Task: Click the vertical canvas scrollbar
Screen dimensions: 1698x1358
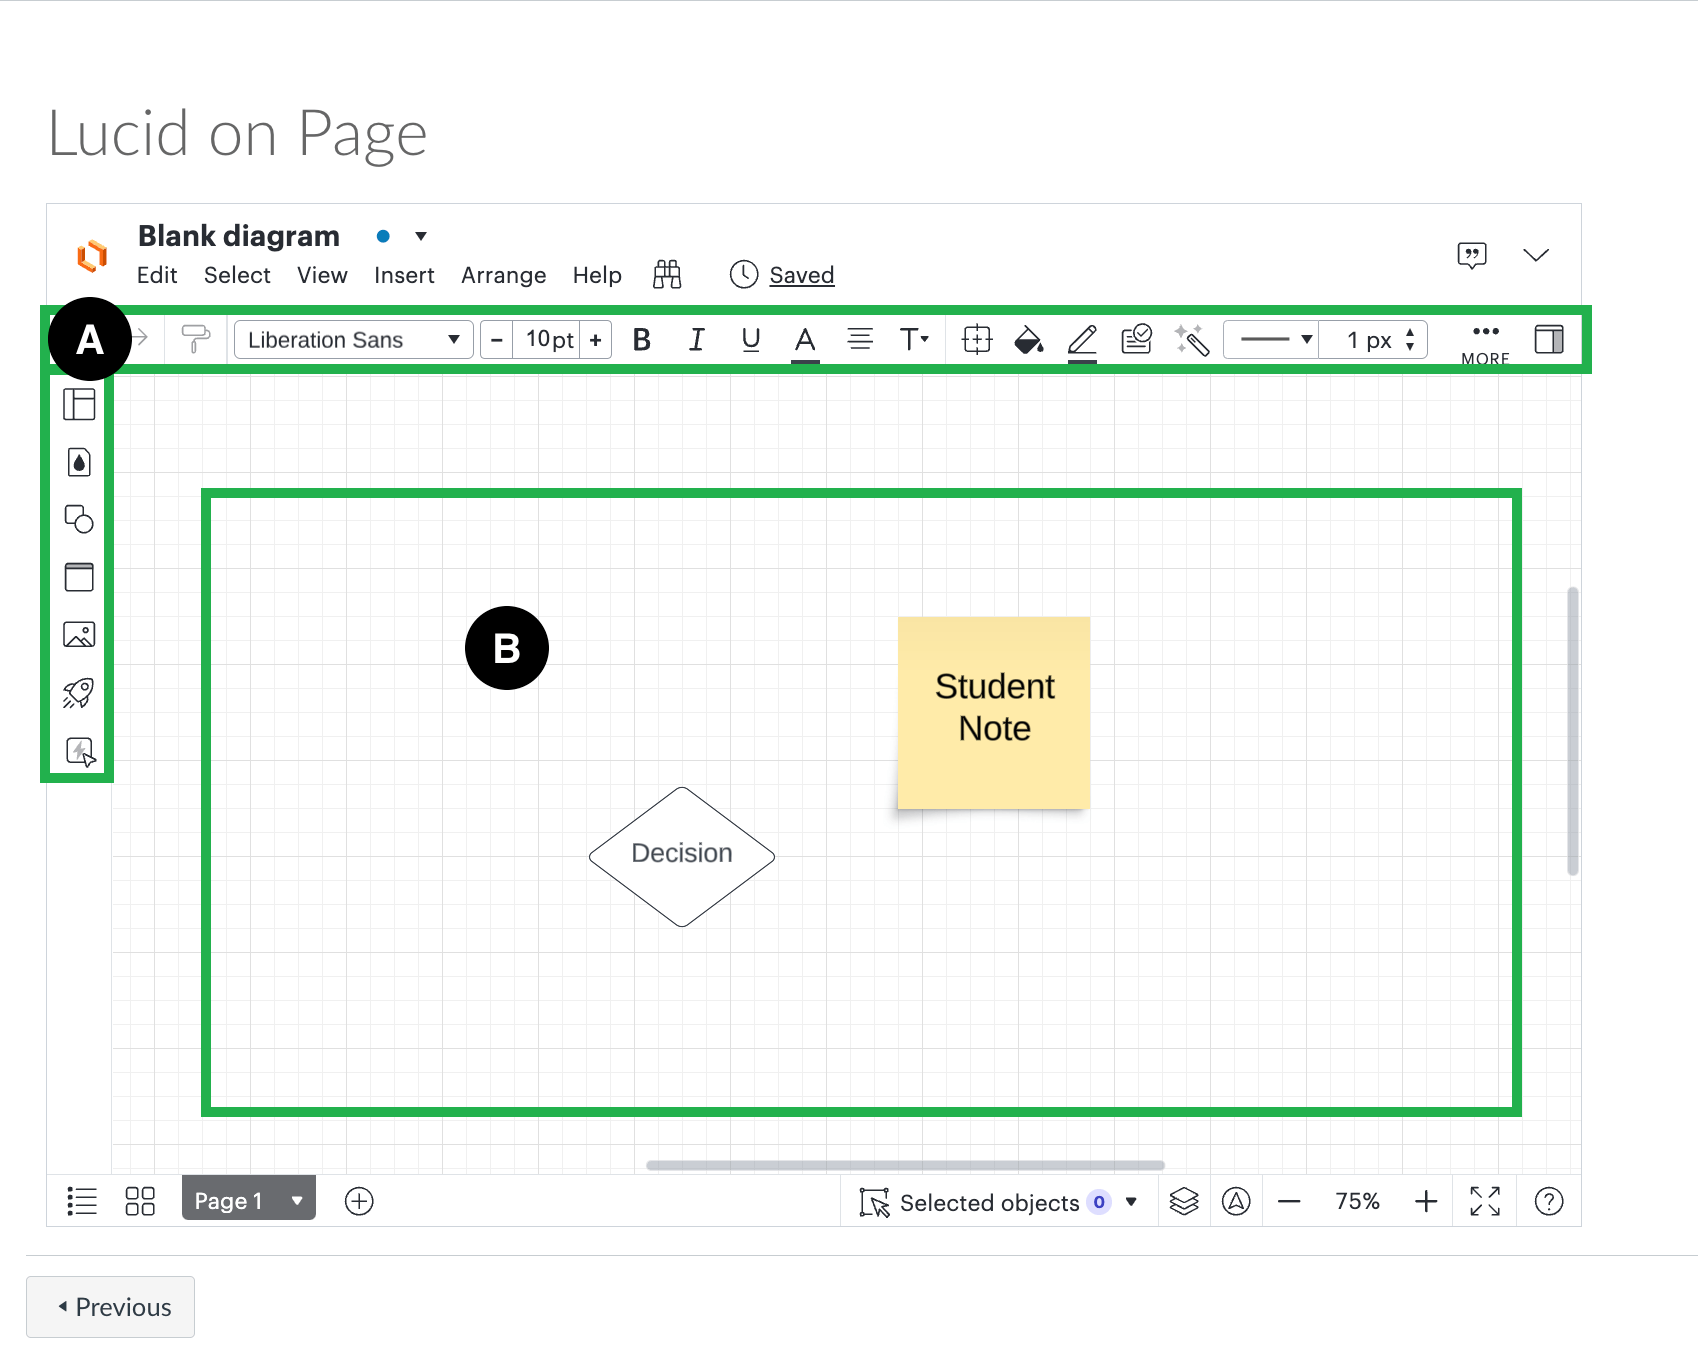Action: click(x=1573, y=731)
